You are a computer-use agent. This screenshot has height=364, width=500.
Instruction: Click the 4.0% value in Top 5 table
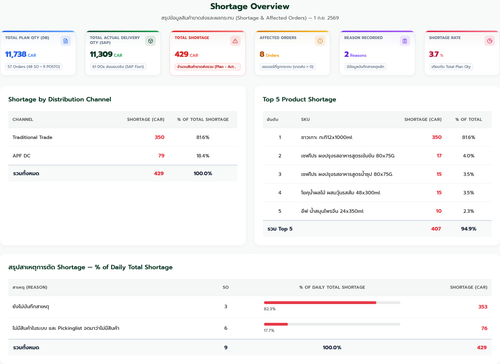point(468,156)
